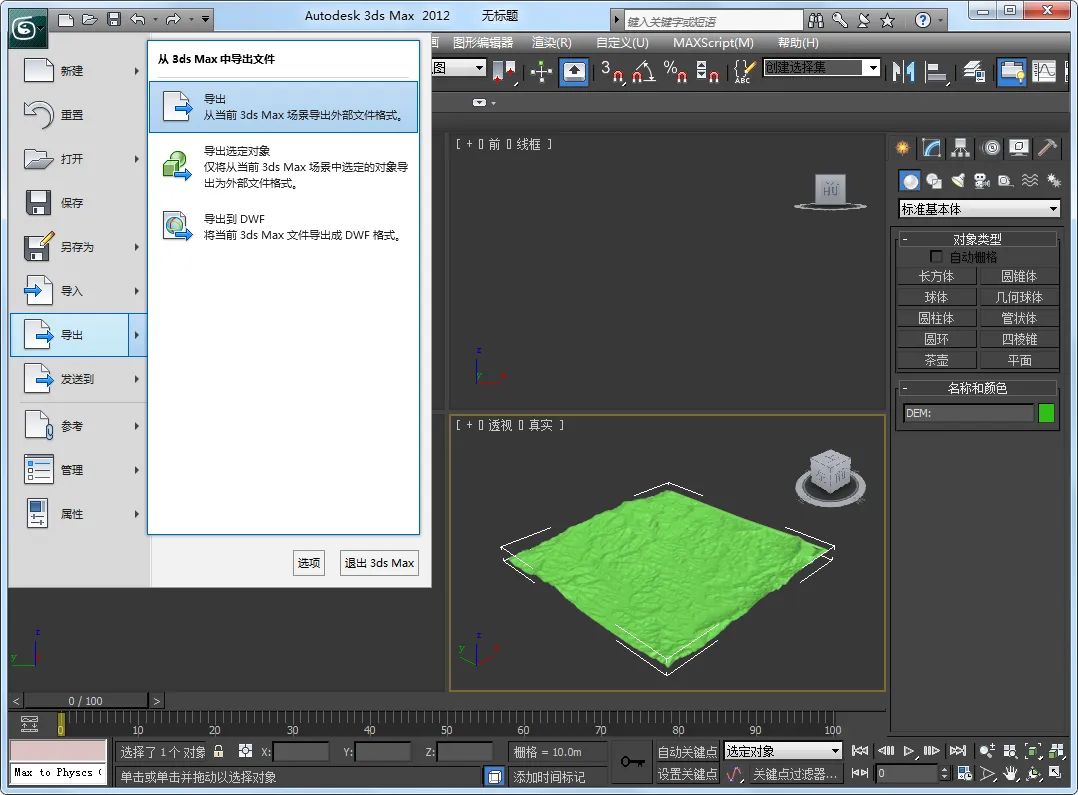Collapse the 对象类型 rollout
This screenshot has width=1078, height=795.
[x=977, y=239]
